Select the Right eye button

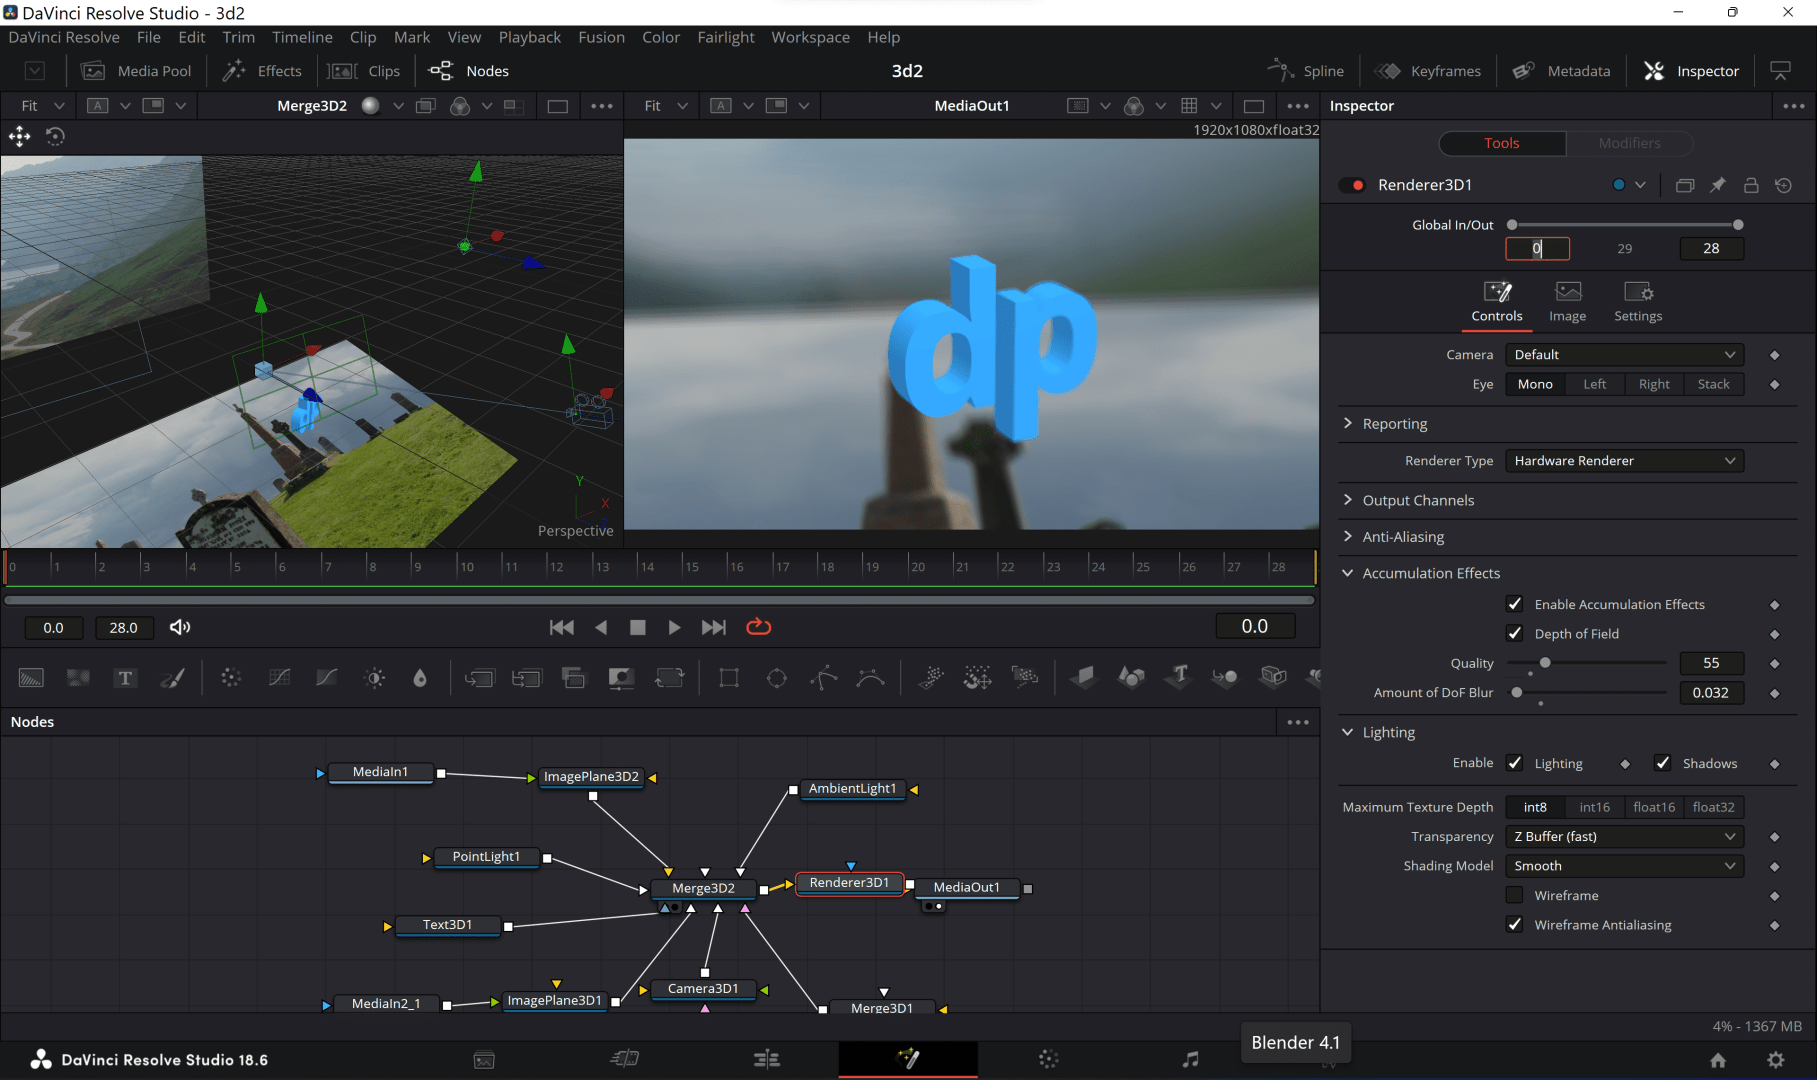(1653, 384)
